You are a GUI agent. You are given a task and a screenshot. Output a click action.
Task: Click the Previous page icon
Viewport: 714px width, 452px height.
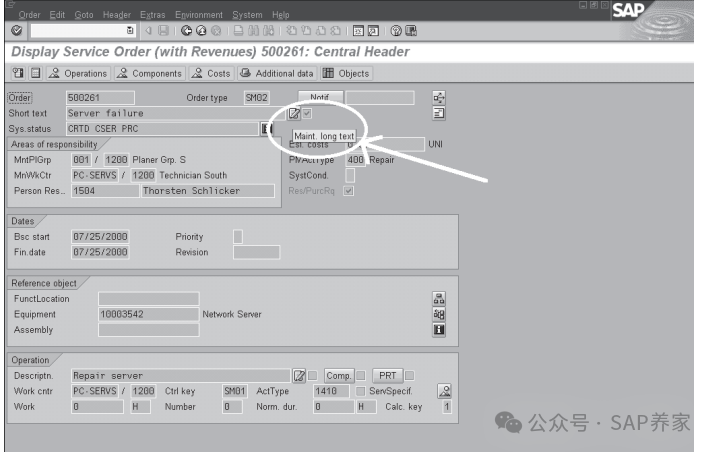tap(306, 30)
